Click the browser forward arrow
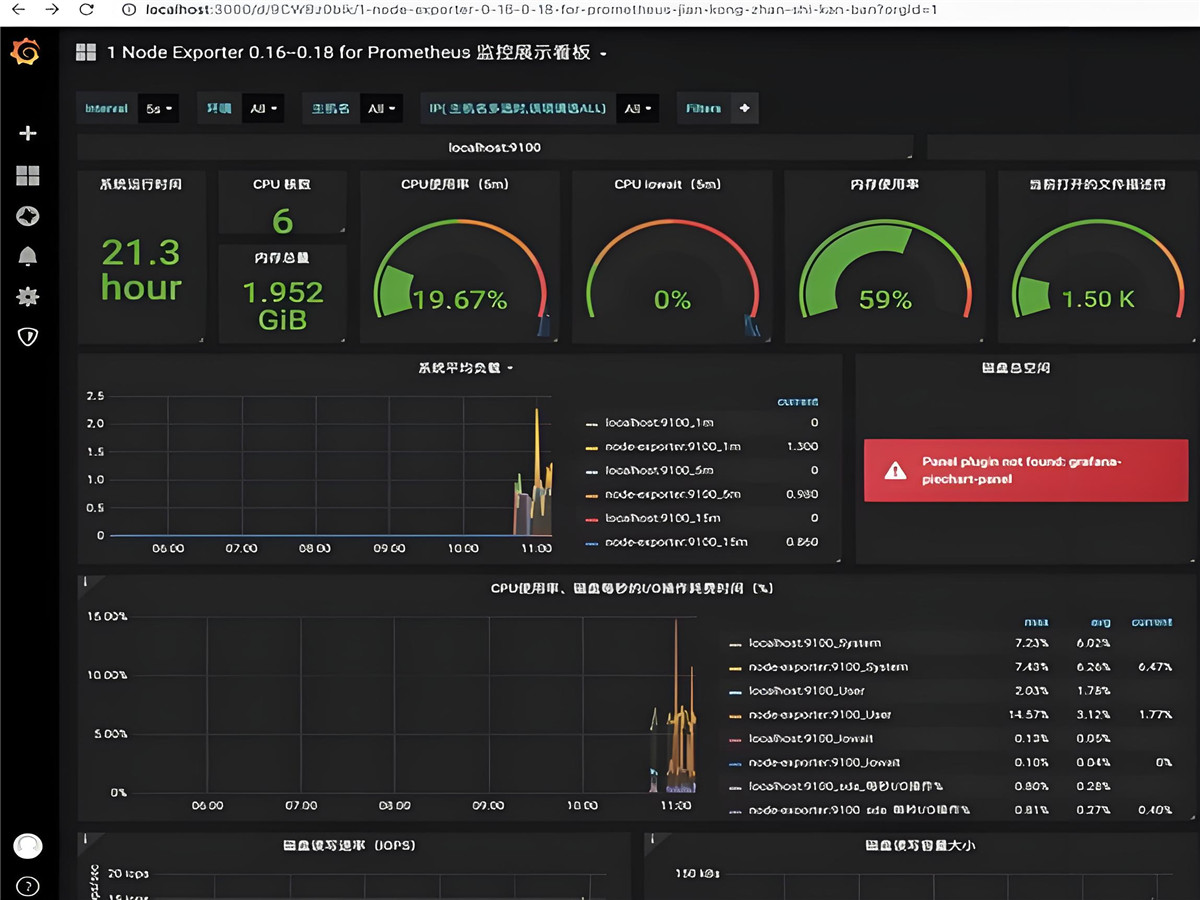 point(52,9)
